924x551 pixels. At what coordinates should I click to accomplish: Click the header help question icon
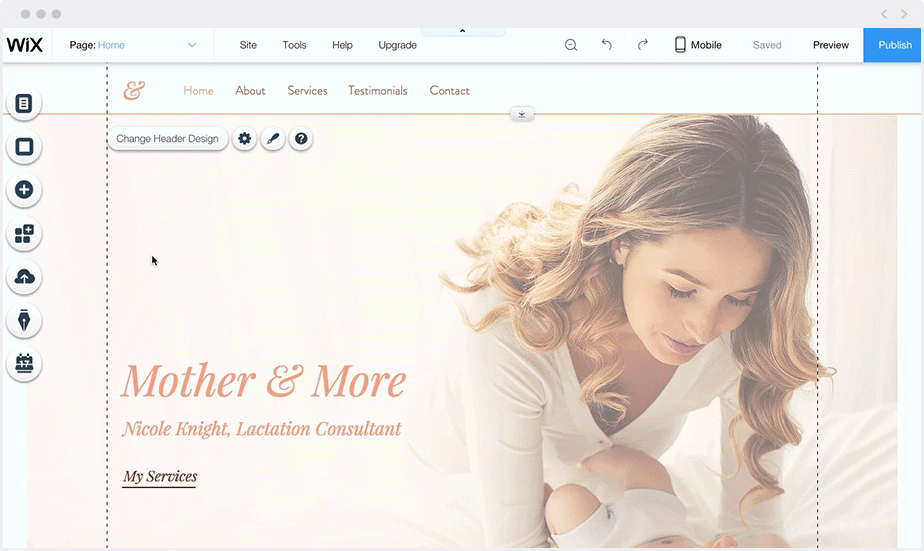click(301, 138)
